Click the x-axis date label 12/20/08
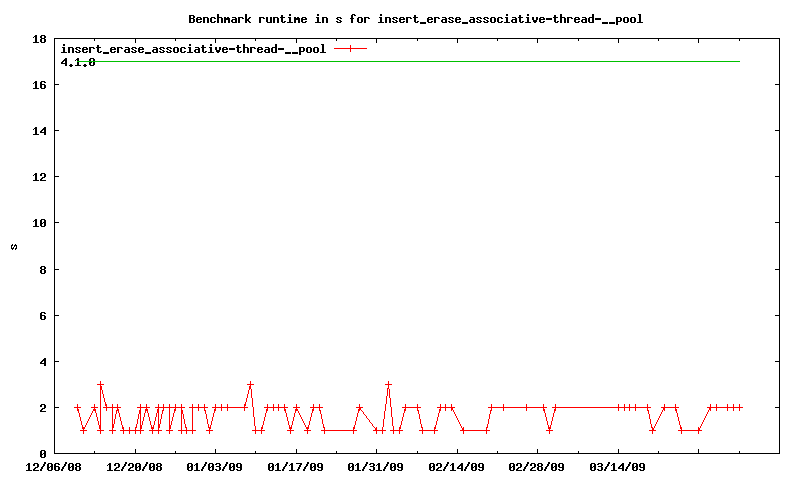 [x=134, y=466]
